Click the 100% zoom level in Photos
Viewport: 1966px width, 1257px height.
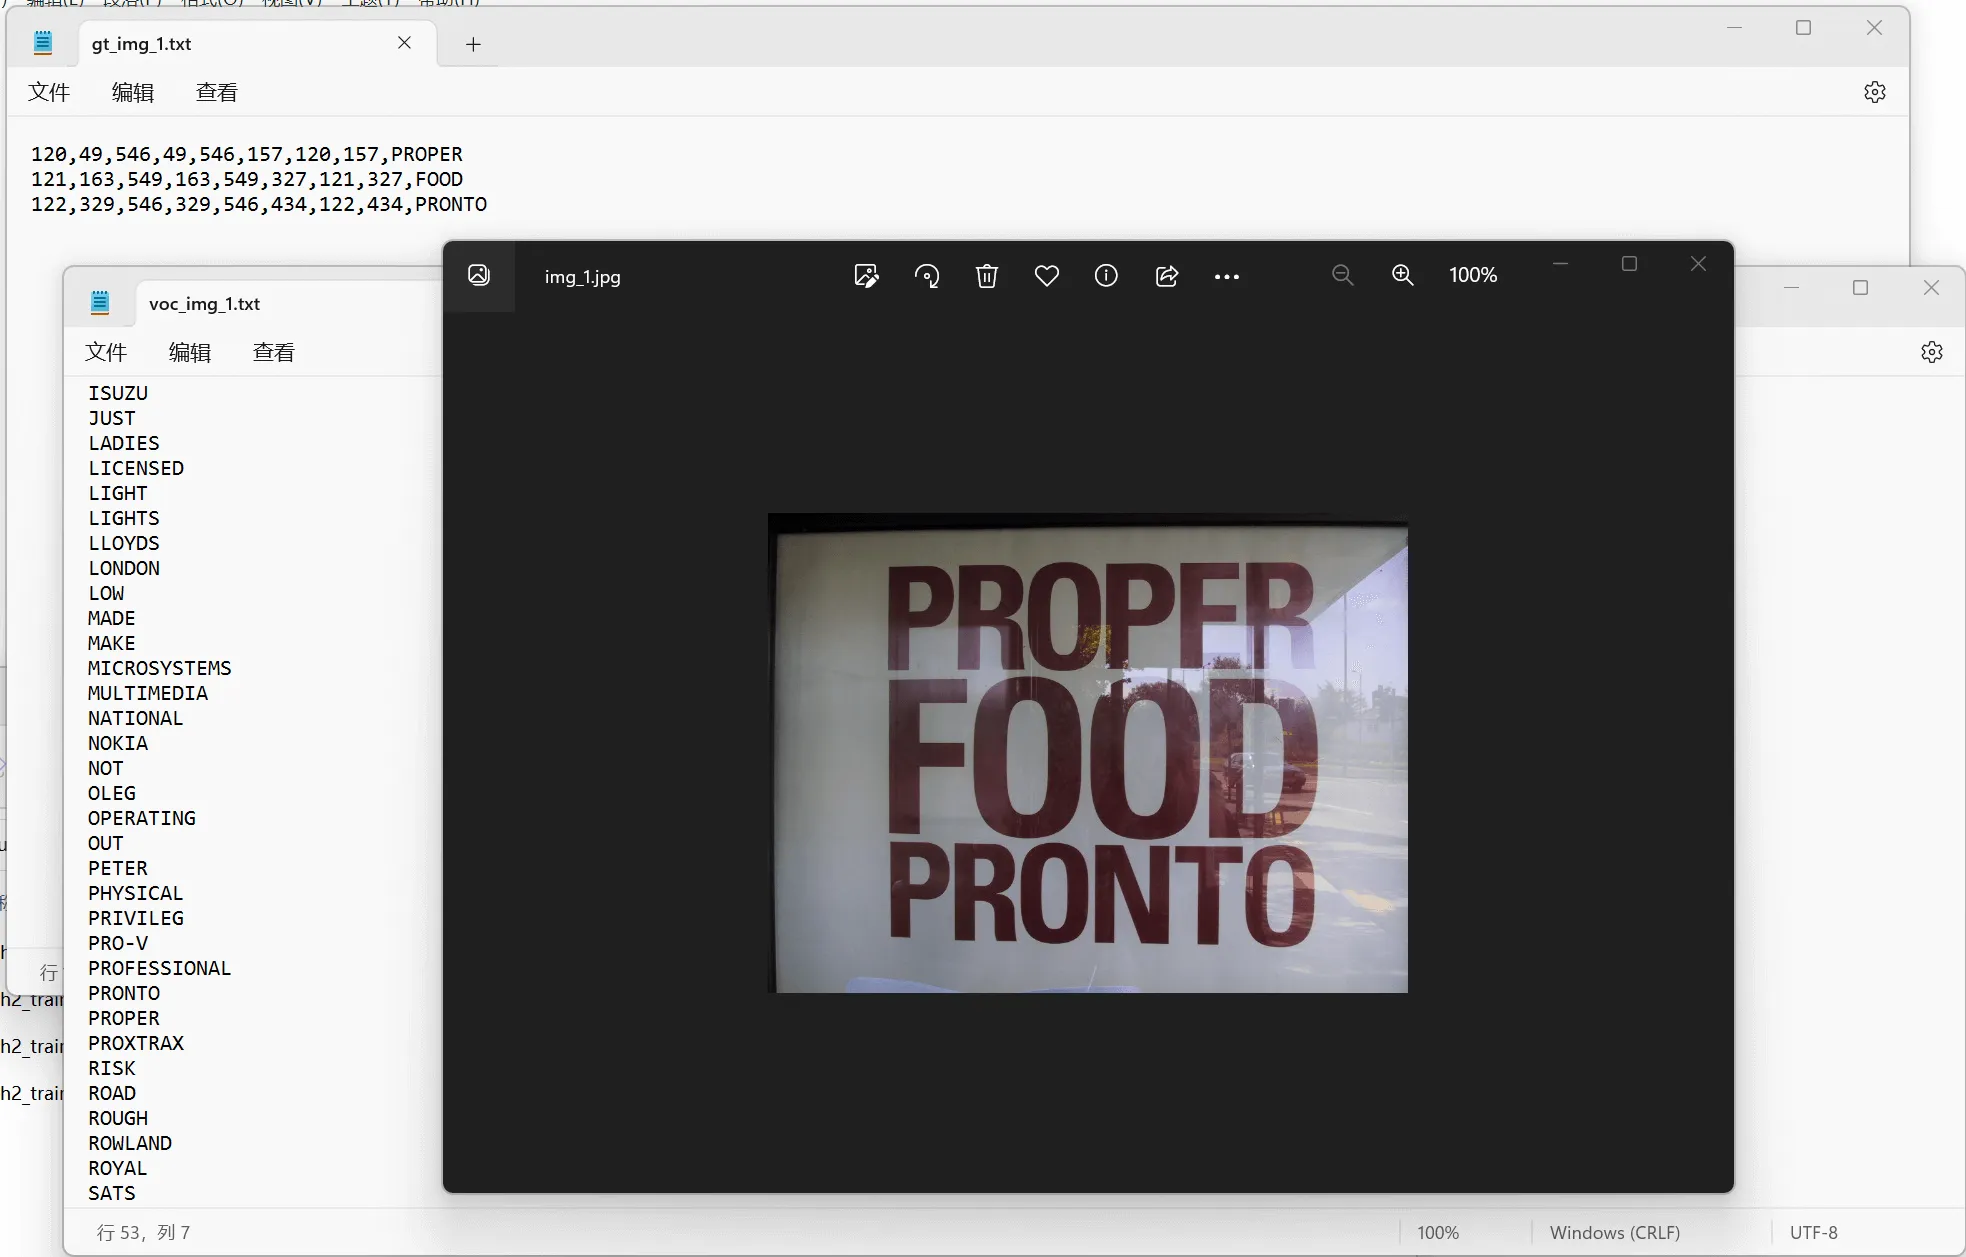tap(1473, 275)
